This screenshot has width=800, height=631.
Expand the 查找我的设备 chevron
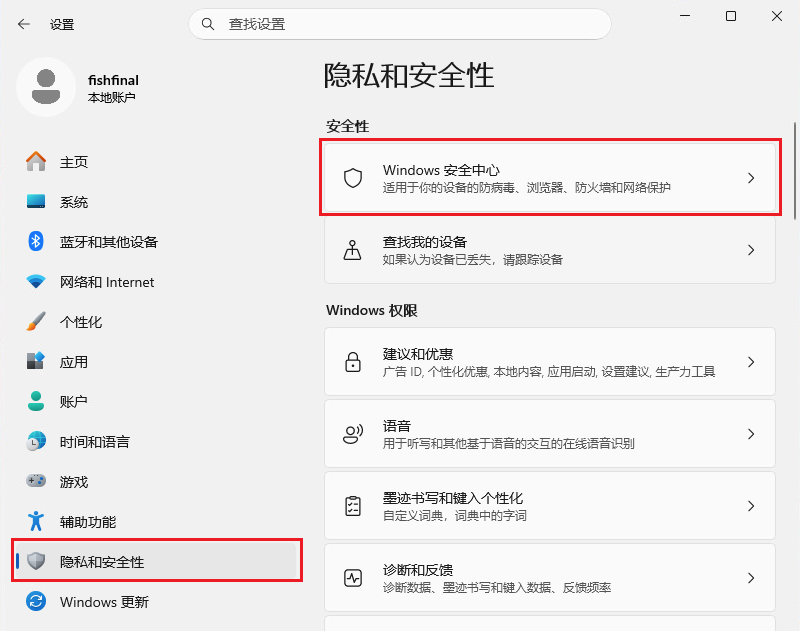tap(751, 250)
